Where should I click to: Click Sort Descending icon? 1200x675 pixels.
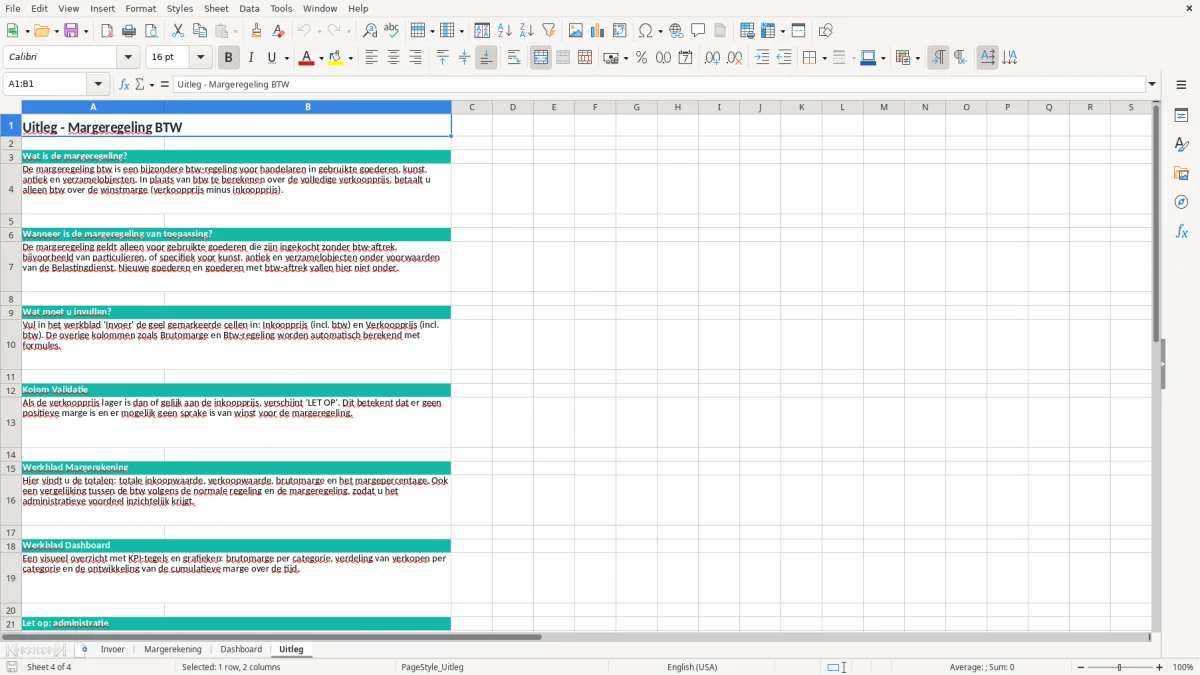tap(526, 31)
